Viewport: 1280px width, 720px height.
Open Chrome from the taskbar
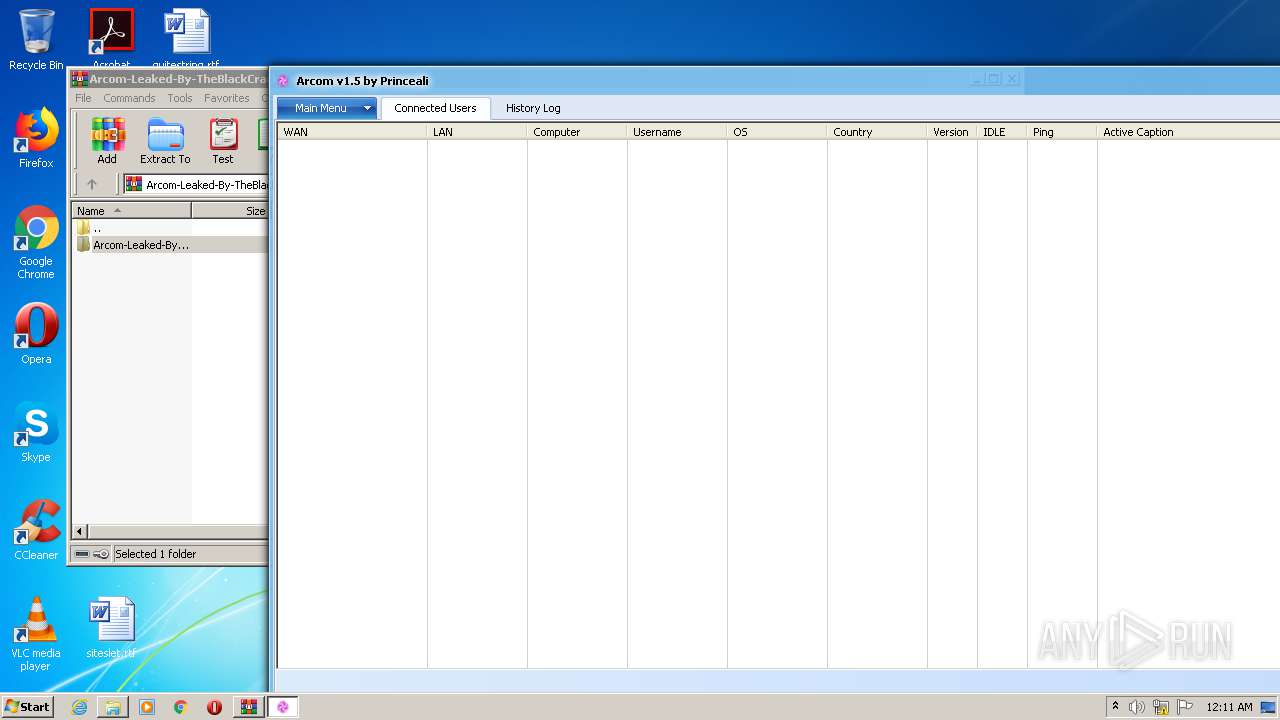click(x=180, y=707)
